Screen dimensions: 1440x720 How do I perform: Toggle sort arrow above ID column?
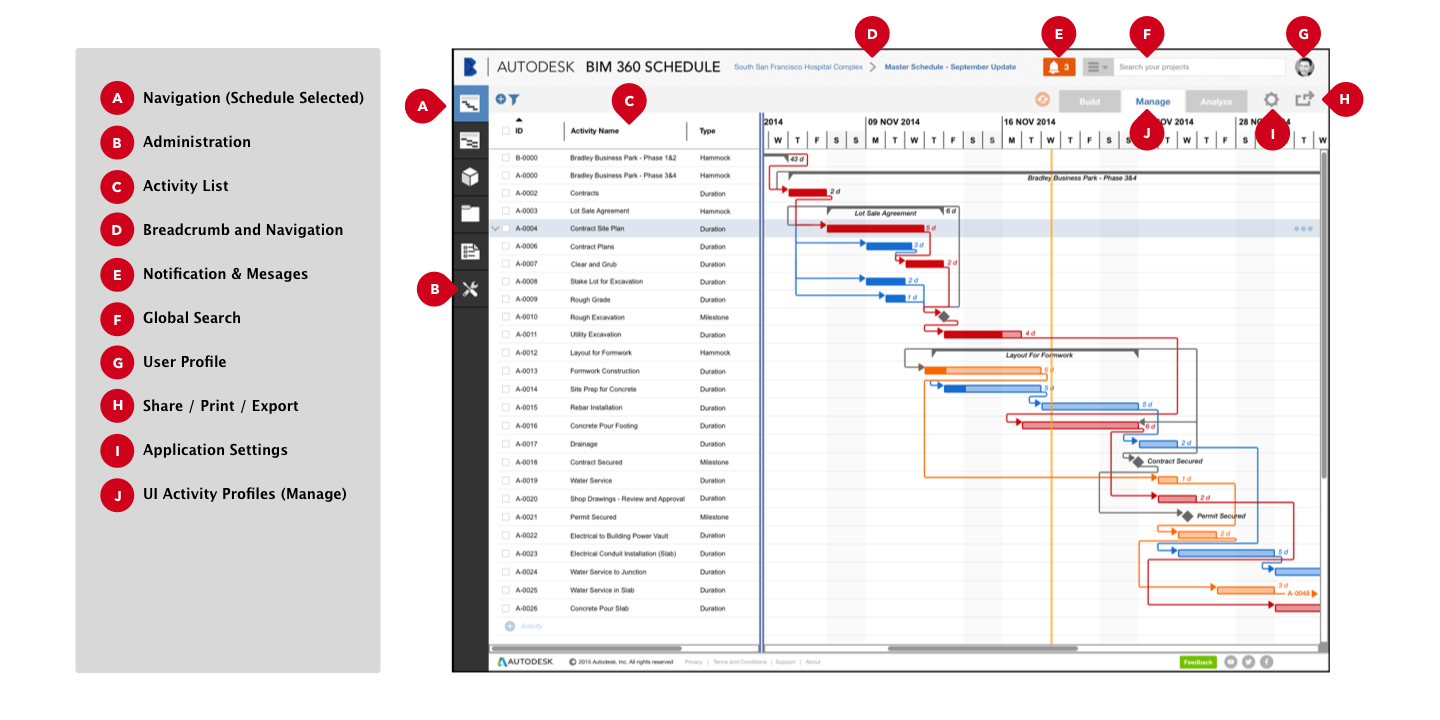click(x=519, y=120)
